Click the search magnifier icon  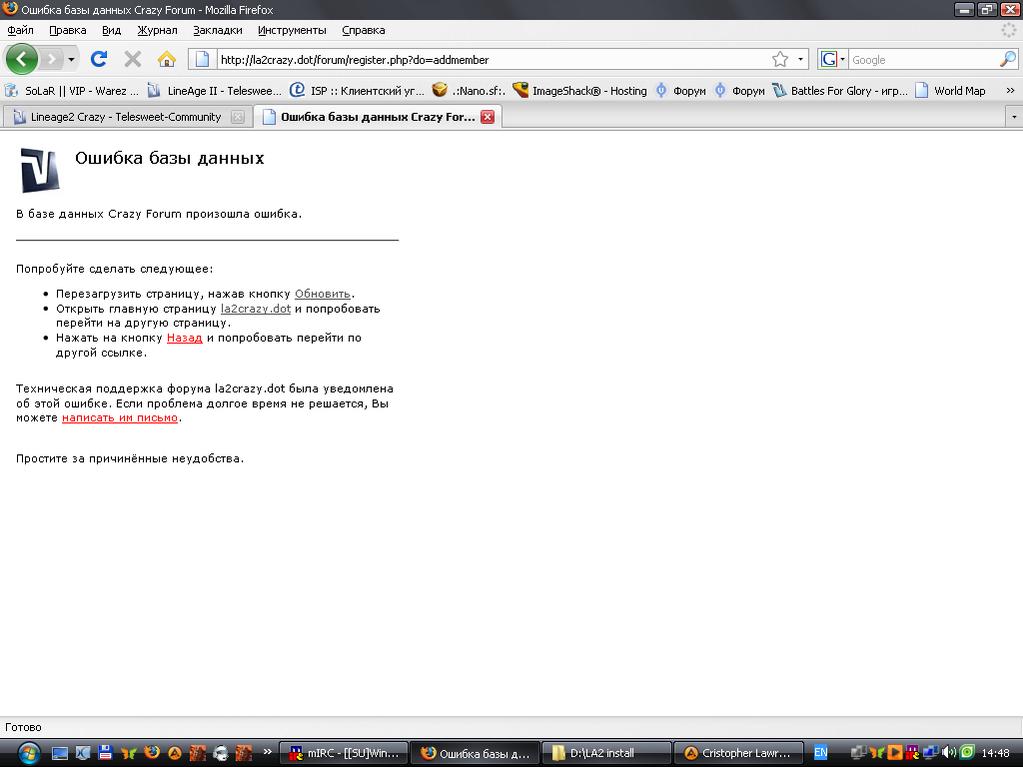click(1007, 60)
